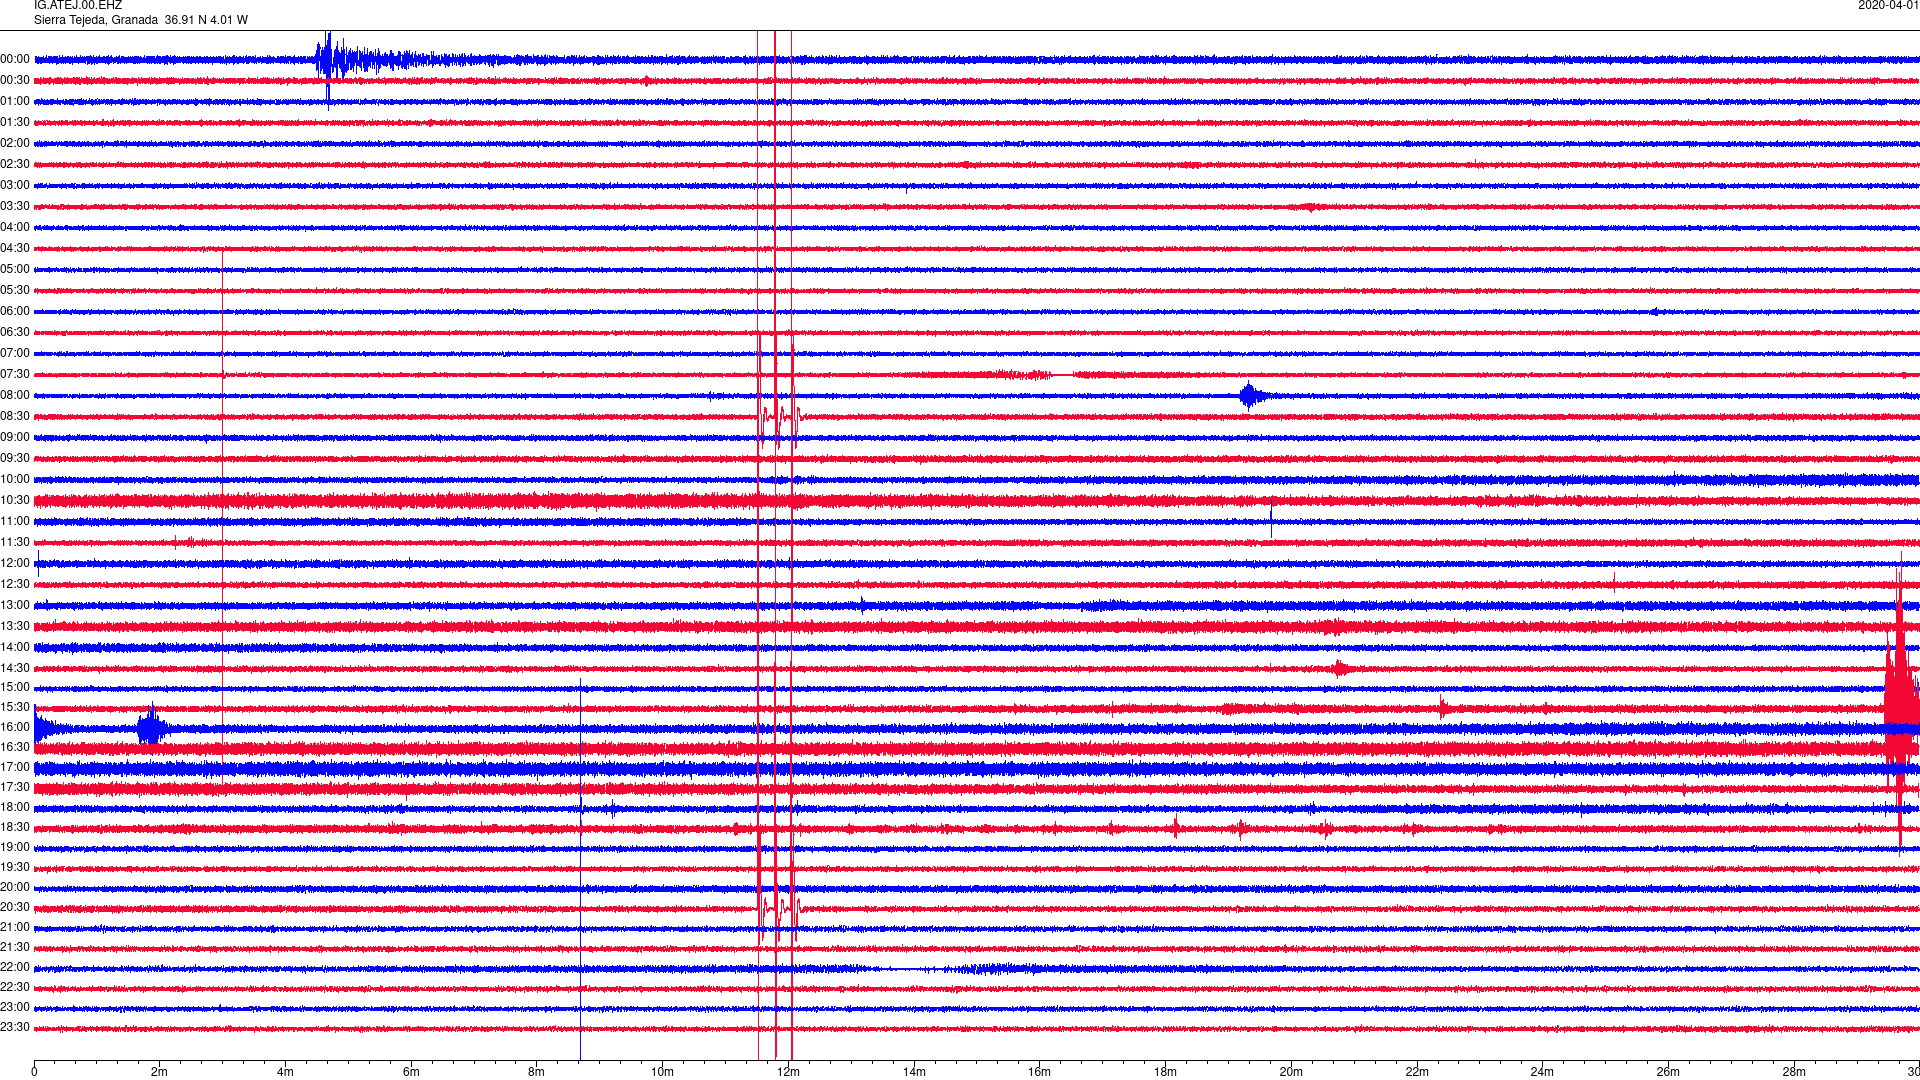Select the 17:30 time row label
The width and height of the screenshot is (1920, 1080).
pos(15,787)
